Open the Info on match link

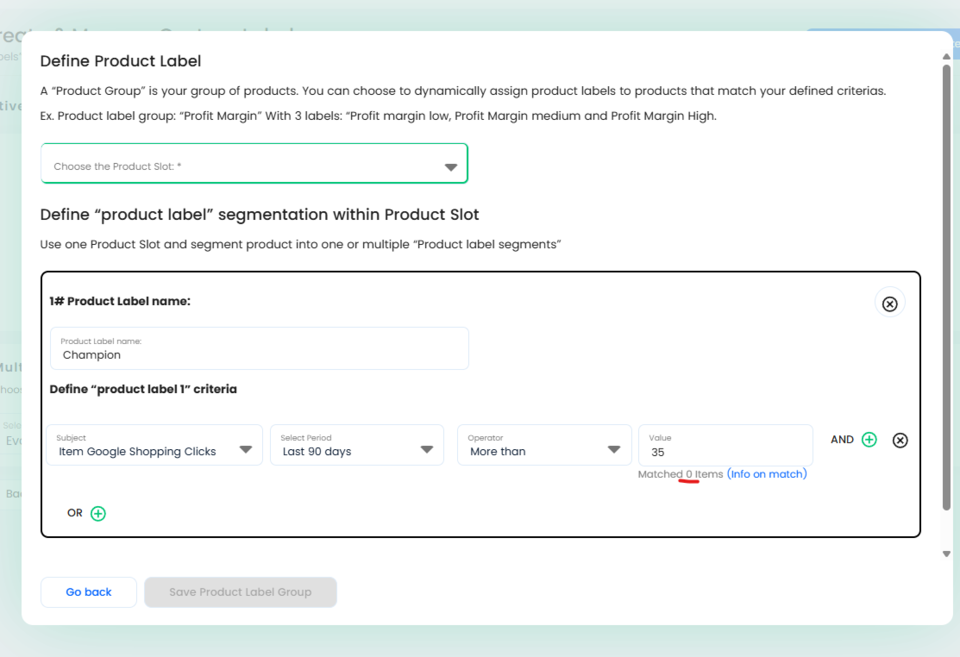(x=767, y=474)
